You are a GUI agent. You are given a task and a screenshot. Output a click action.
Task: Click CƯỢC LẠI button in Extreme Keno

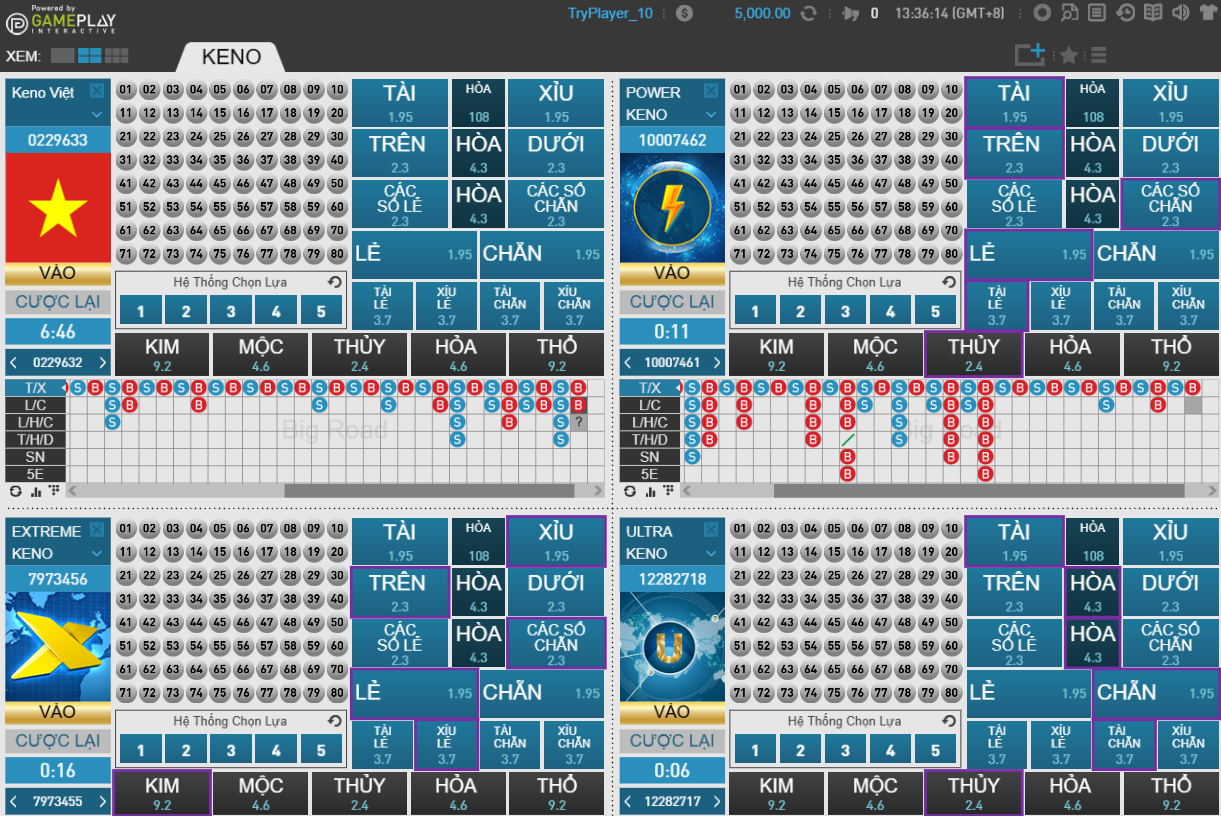click(x=57, y=741)
